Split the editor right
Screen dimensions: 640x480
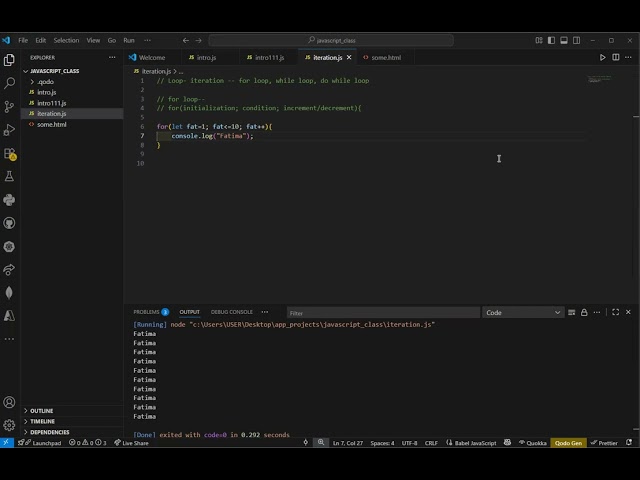[x=616, y=58]
